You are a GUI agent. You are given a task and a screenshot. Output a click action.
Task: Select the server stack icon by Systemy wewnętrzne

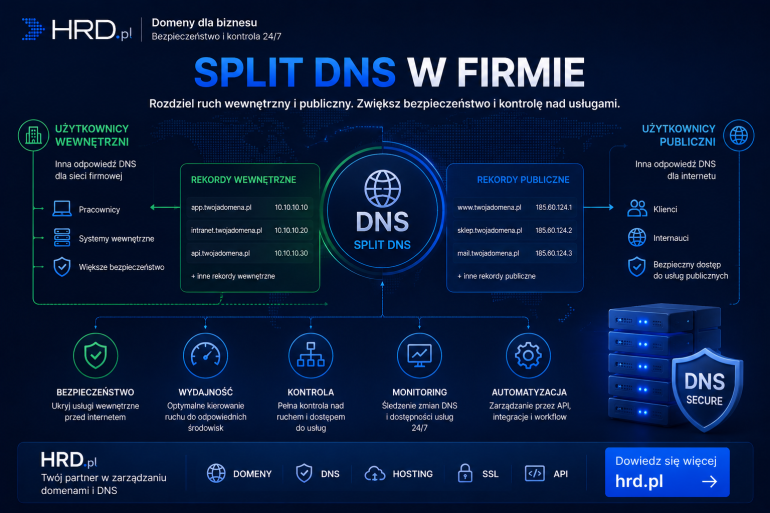62,238
